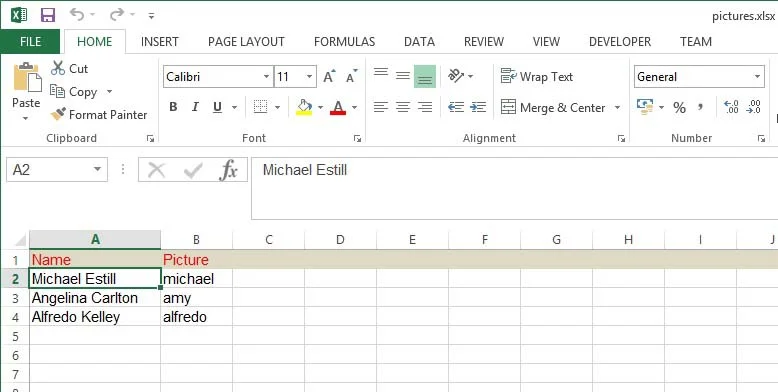Switch to the INSERT ribbon tab
This screenshot has height=392, width=778.
click(159, 42)
